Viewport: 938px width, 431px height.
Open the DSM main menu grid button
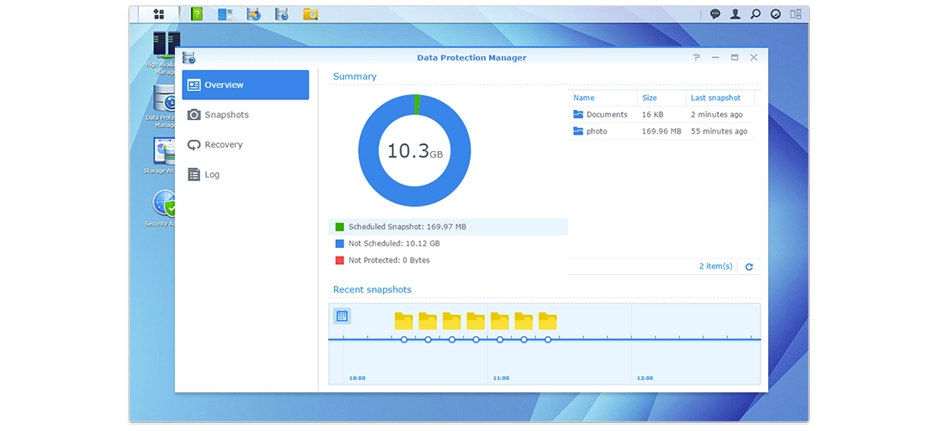pos(159,14)
